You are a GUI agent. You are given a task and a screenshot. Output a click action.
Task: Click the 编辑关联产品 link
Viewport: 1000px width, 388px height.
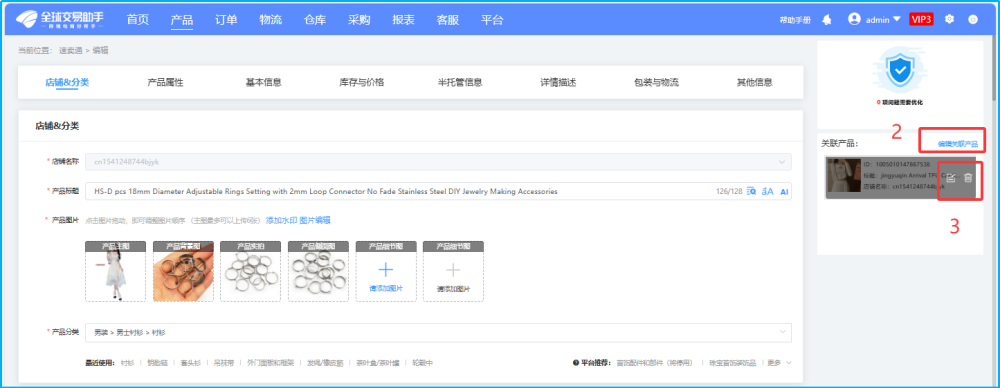tap(957, 144)
